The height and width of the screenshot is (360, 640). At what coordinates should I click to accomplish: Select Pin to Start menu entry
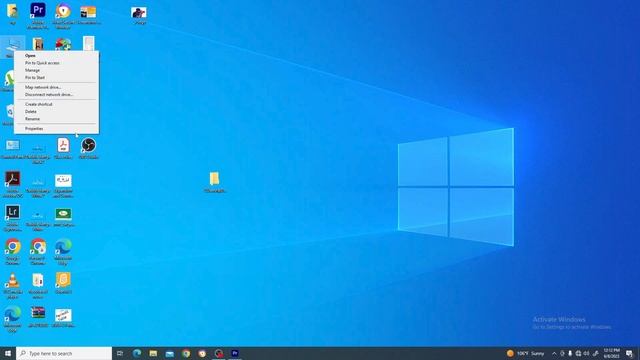click(x=35, y=78)
